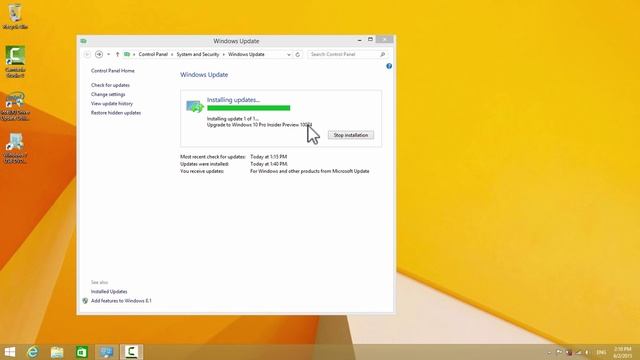The width and height of the screenshot is (640, 360).
Task: Minimize the Windows Update window
Action: point(360,40)
